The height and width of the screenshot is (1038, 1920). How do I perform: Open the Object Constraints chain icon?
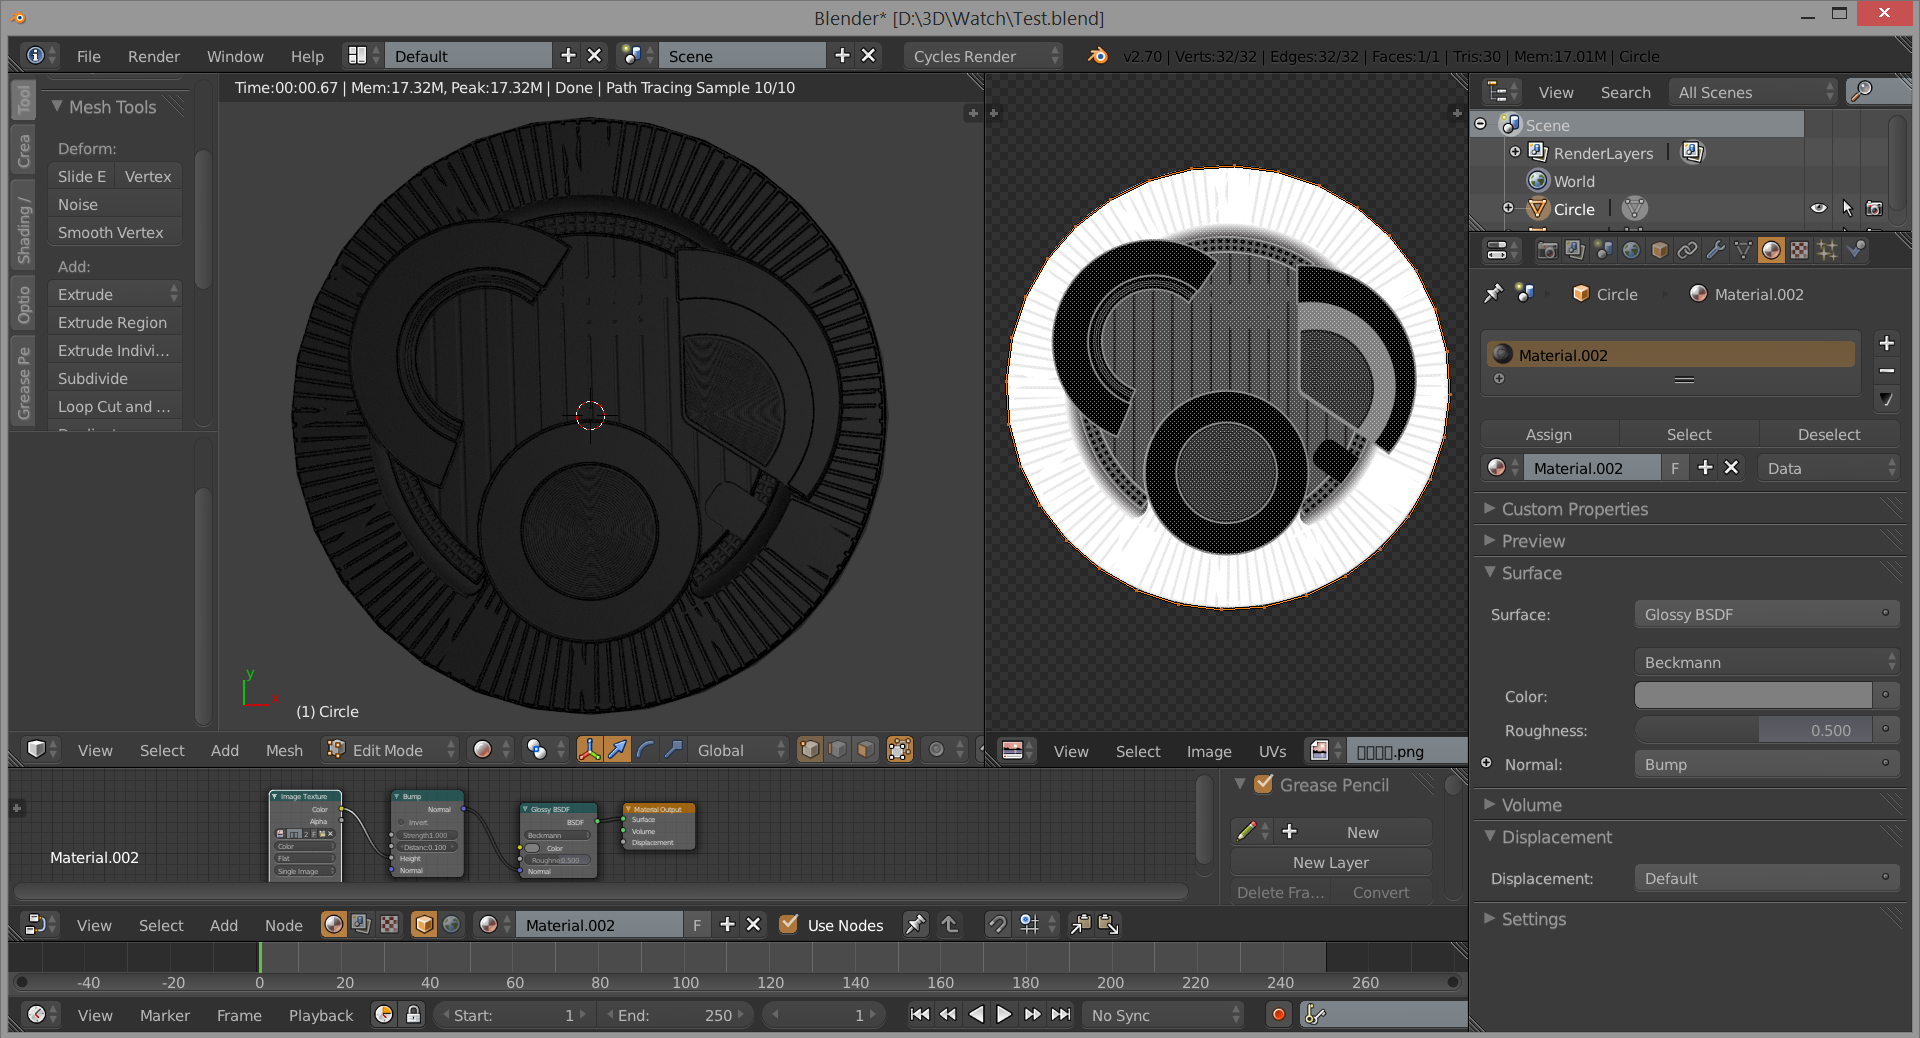(x=1687, y=251)
